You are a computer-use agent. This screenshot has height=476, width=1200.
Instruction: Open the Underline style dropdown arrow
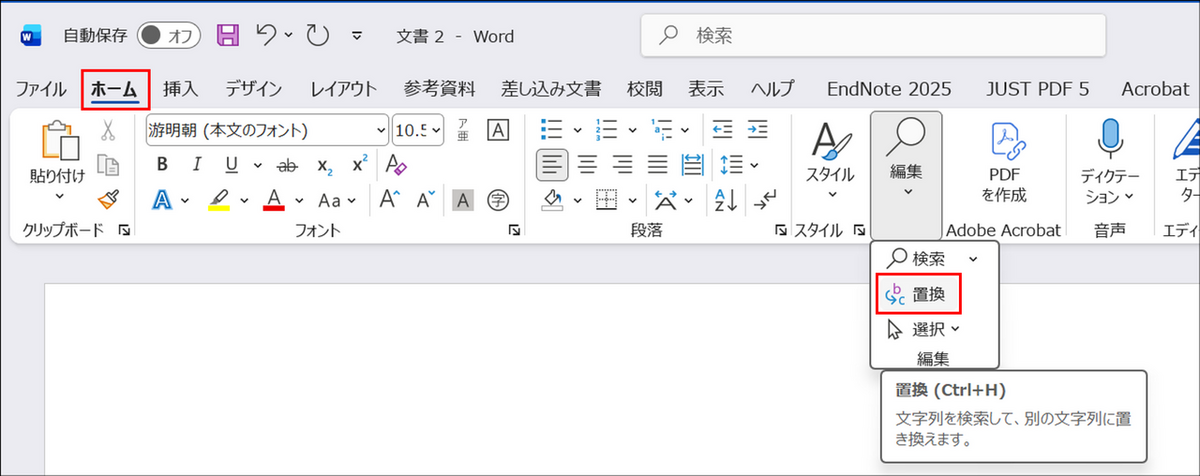[x=258, y=165]
